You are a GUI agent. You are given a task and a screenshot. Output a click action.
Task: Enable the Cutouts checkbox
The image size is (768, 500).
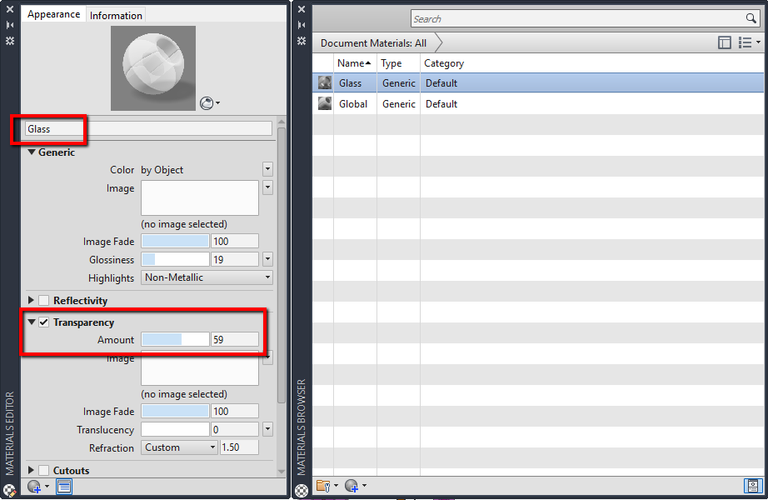click(x=44, y=470)
